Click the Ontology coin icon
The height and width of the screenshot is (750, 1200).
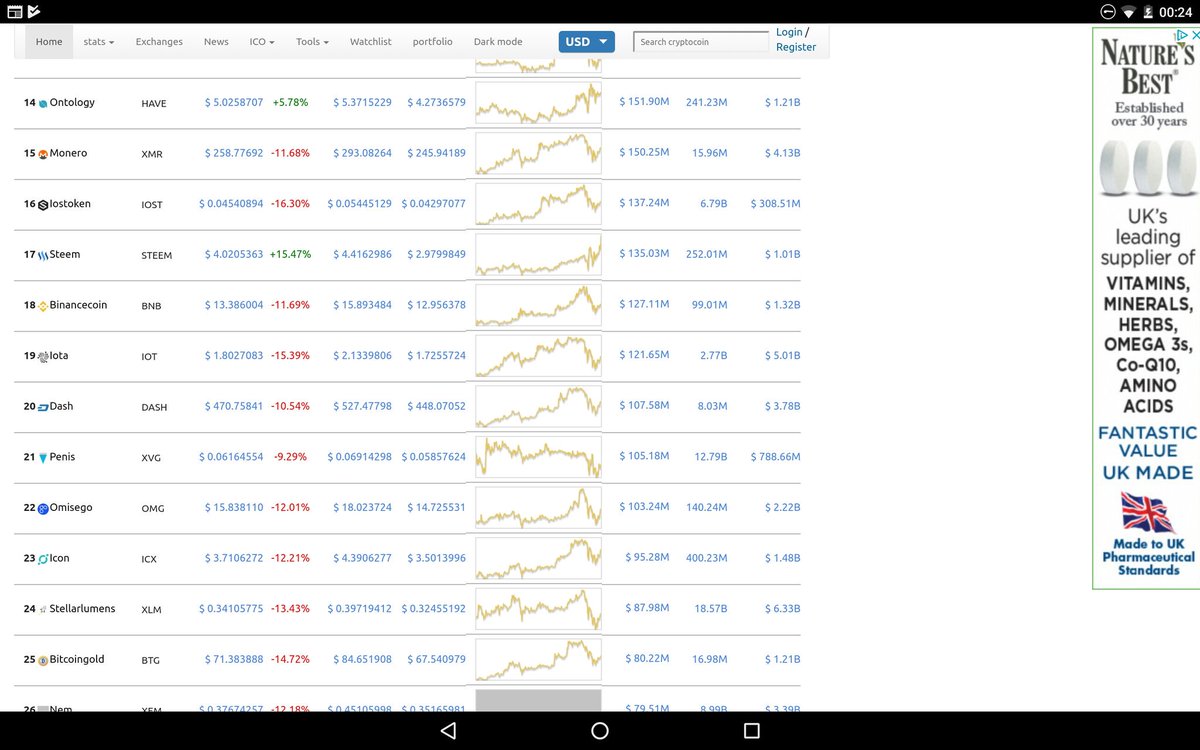tap(43, 104)
